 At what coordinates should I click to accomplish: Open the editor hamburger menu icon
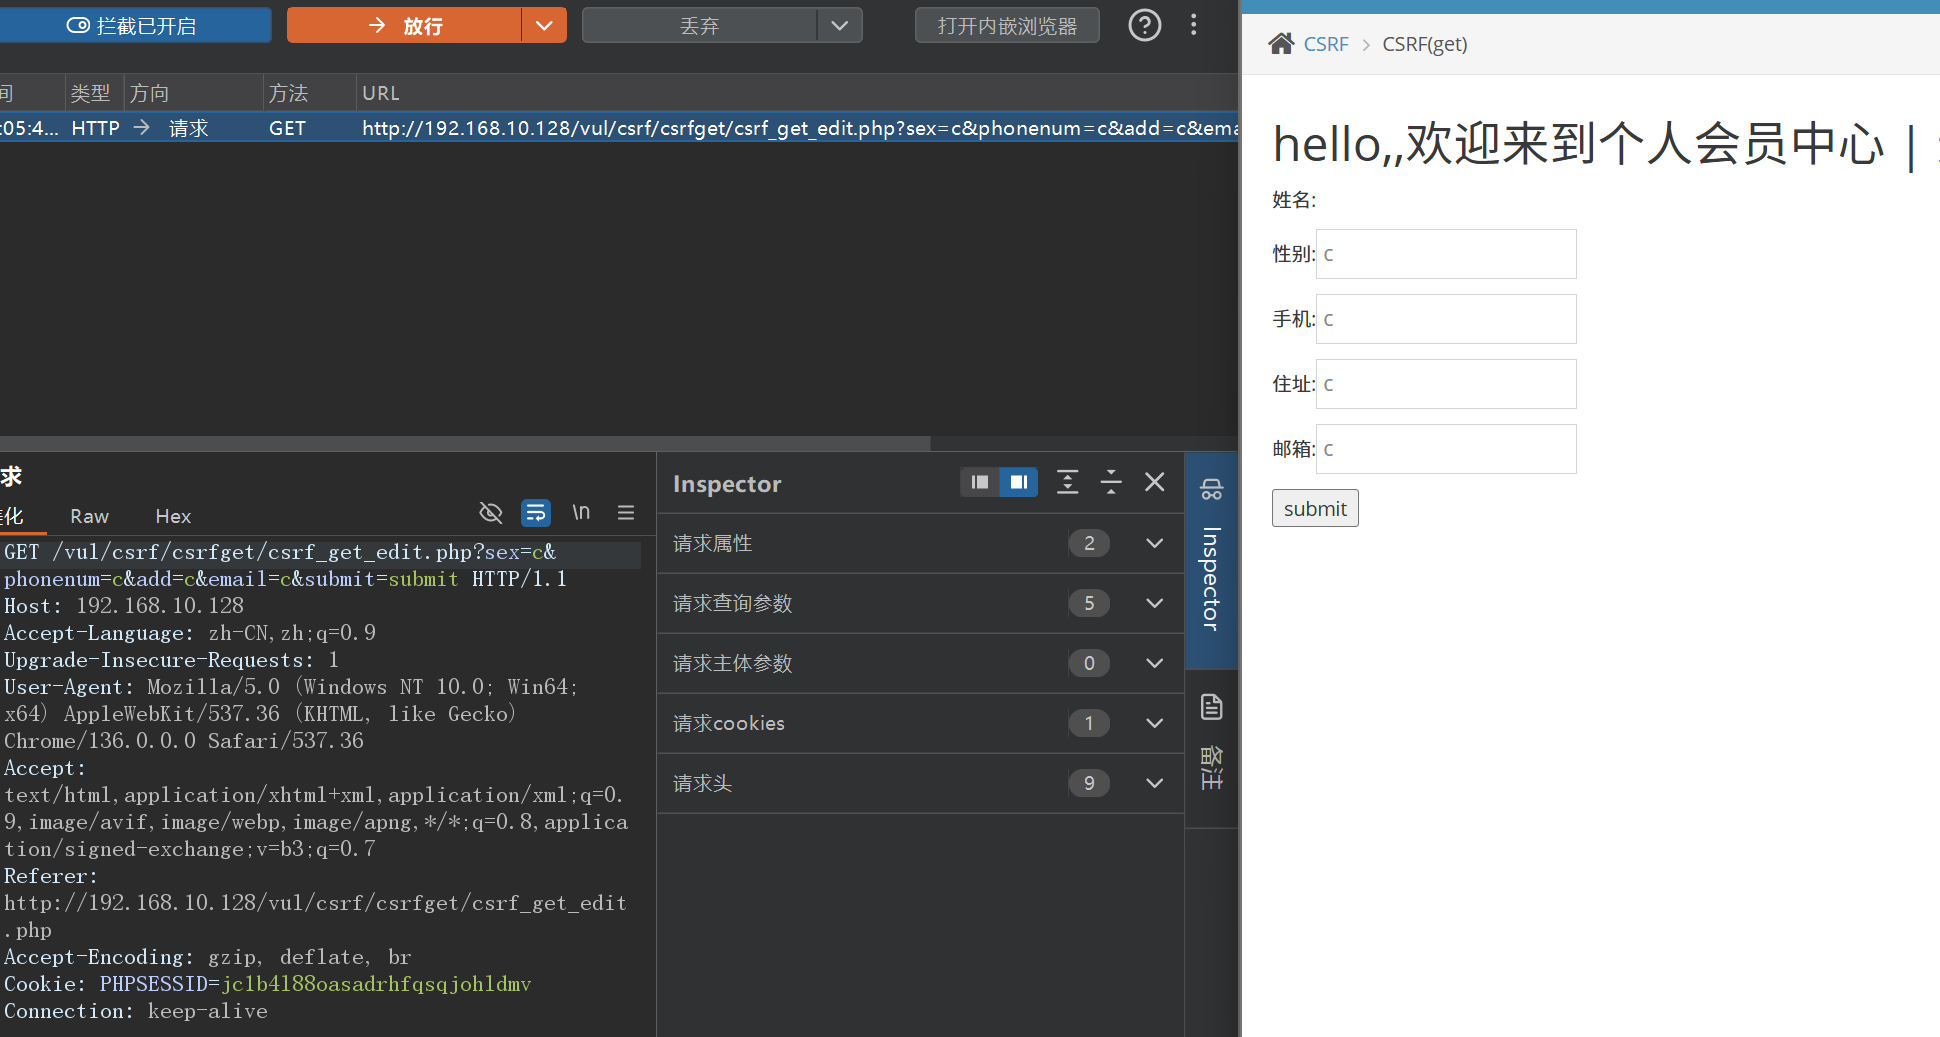[x=626, y=513]
